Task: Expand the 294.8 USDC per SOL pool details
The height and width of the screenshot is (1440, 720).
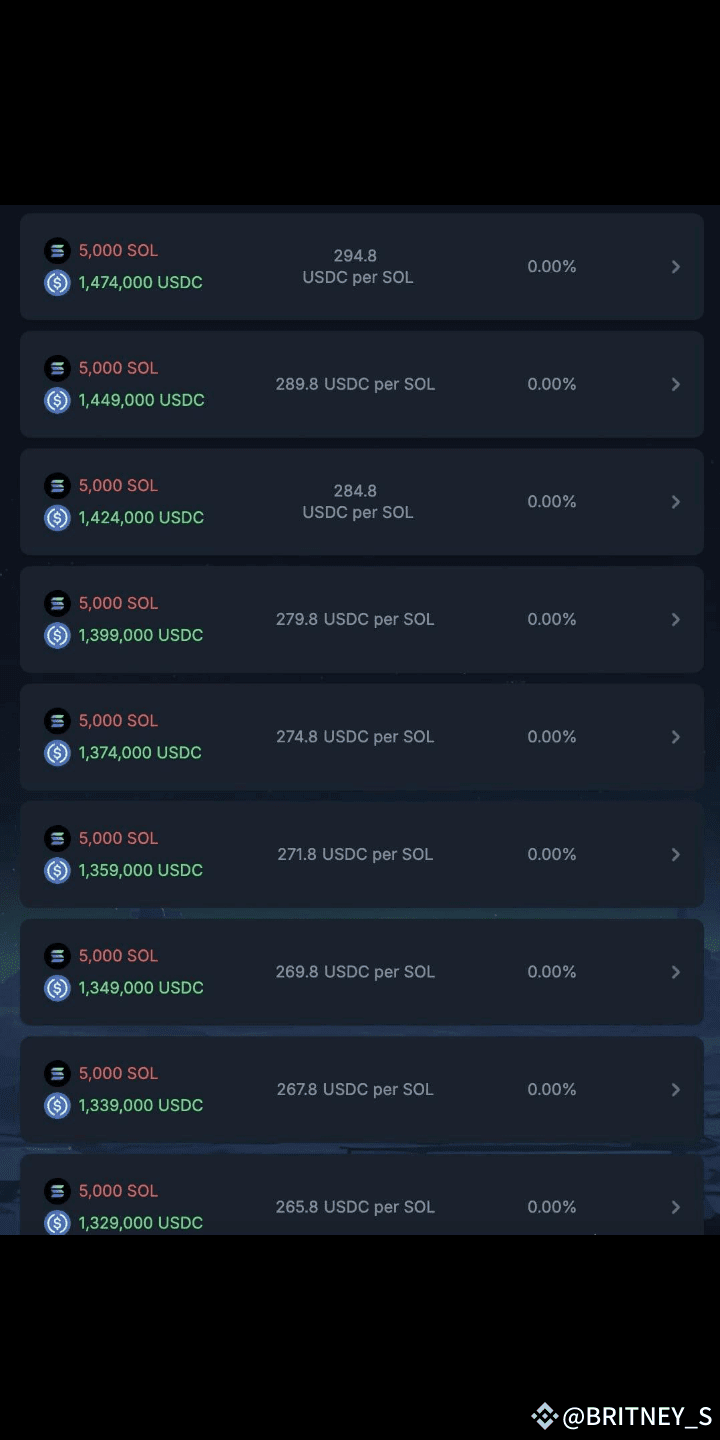Action: (x=675, y=267)
